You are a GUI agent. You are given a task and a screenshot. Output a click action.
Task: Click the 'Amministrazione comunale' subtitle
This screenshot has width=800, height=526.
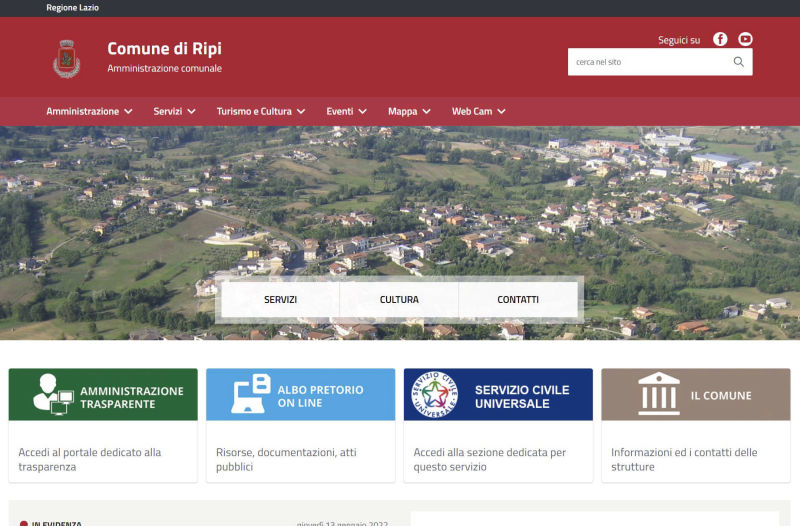[x=164, y=68]
